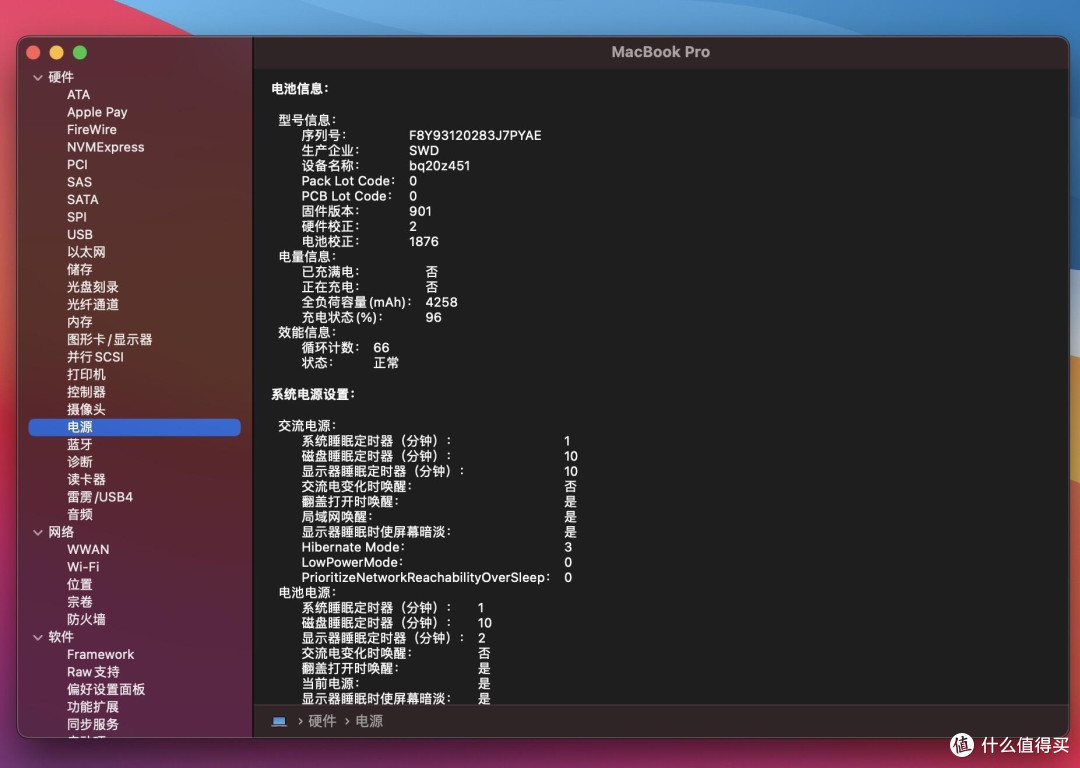Click the Hibernate Mode value 3
Screen dimensions: 1080x768
[568, 548]
